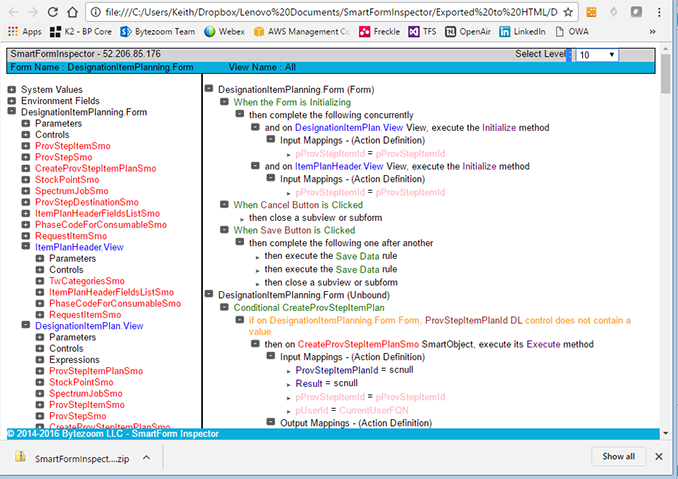
Task: Open the AWS Management Console bookmark
Action: click(301, 32)
